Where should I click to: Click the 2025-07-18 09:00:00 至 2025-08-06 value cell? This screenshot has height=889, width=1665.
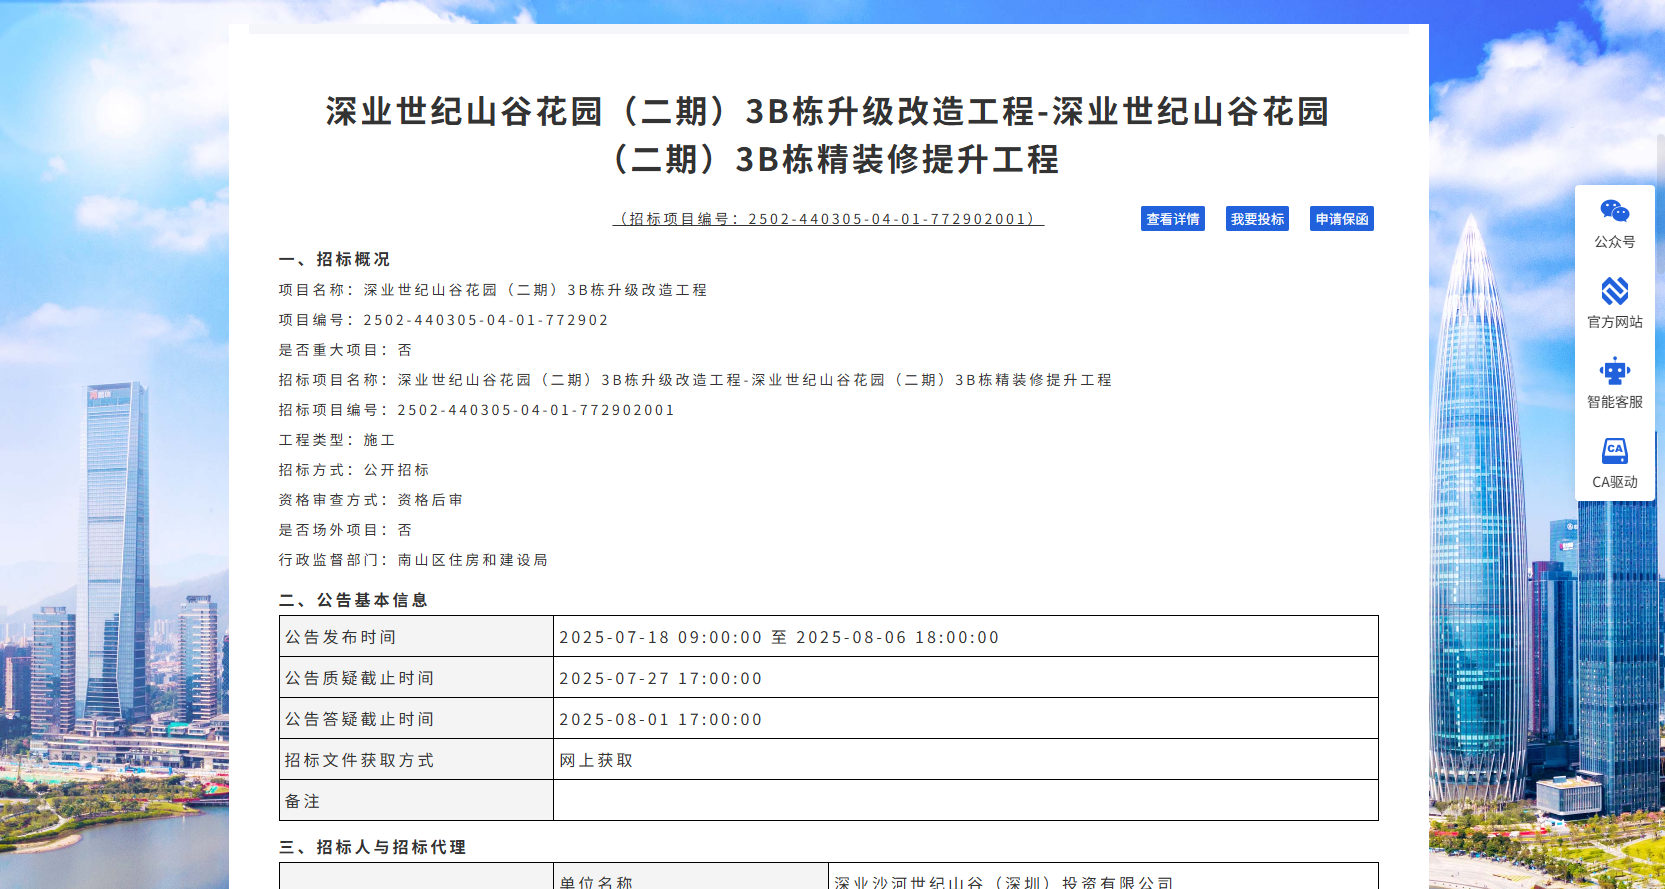point(966,637)
